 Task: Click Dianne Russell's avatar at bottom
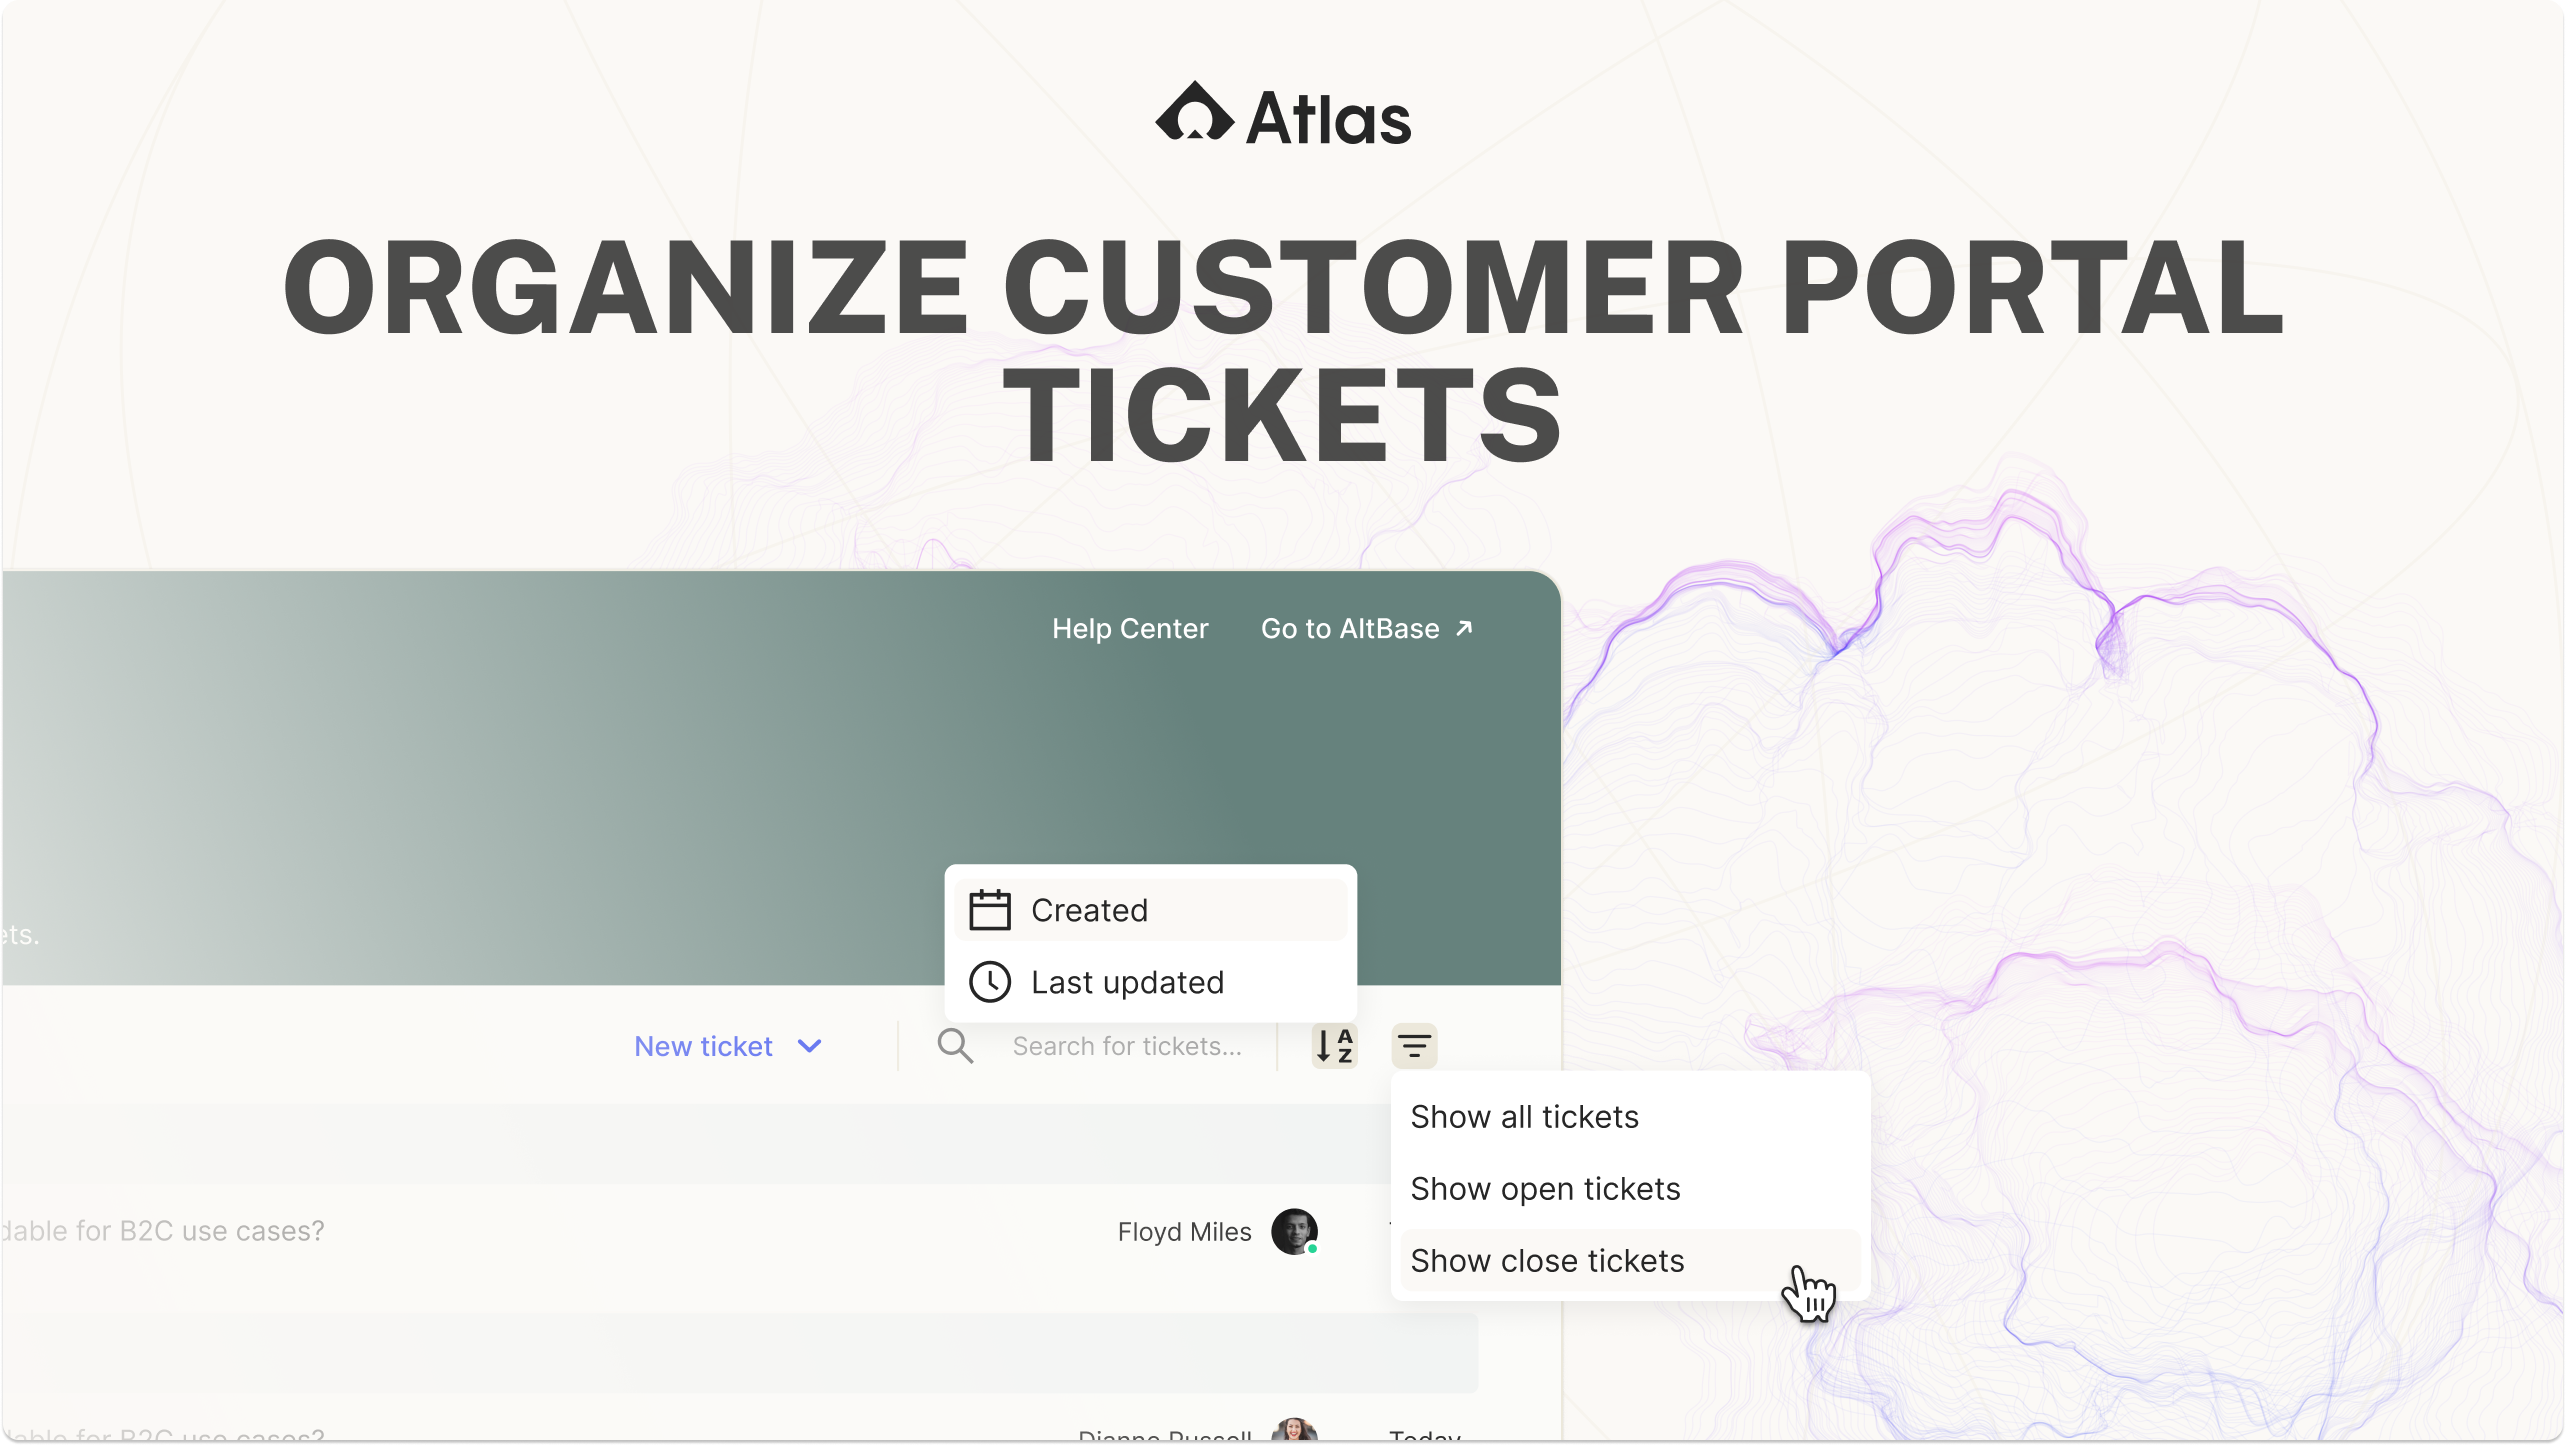(x=1294, y=1431)
